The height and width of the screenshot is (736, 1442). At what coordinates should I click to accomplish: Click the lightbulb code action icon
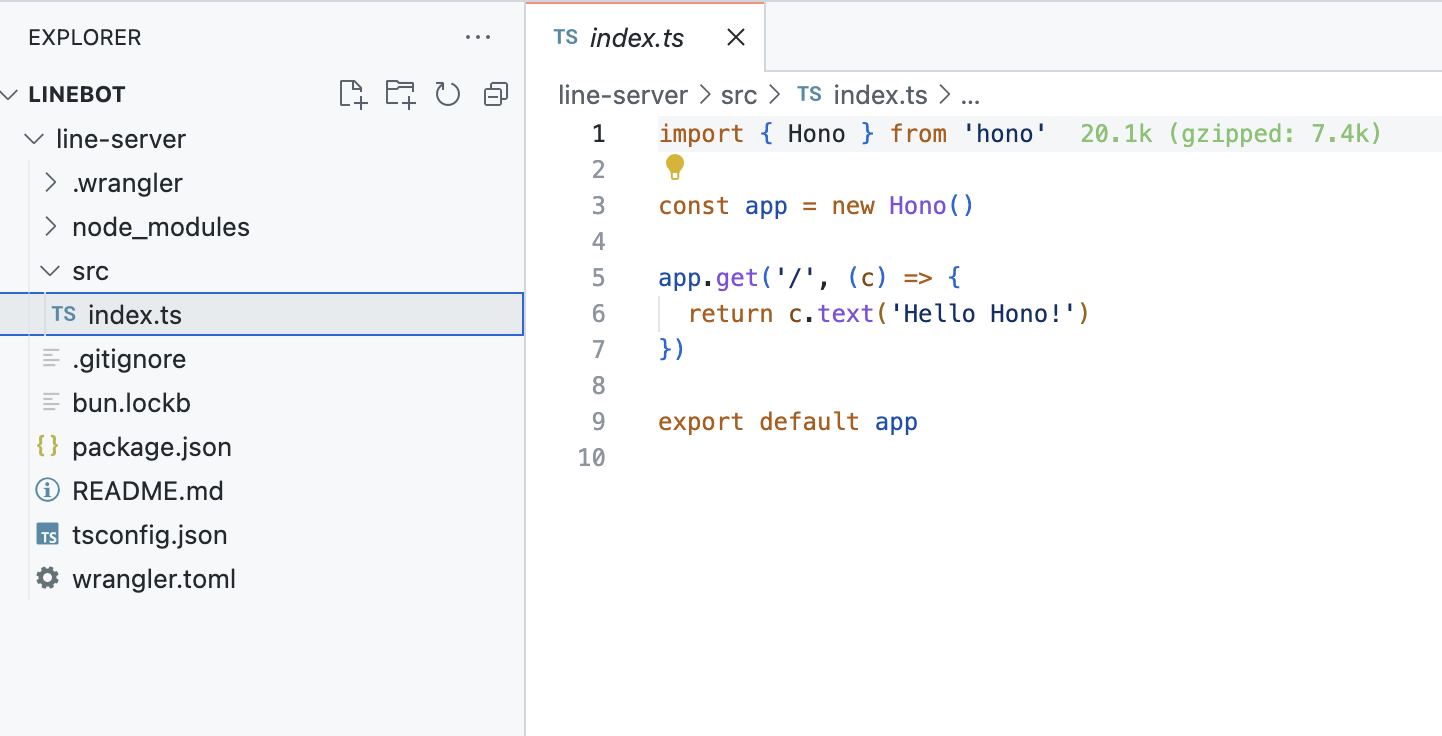674,167
